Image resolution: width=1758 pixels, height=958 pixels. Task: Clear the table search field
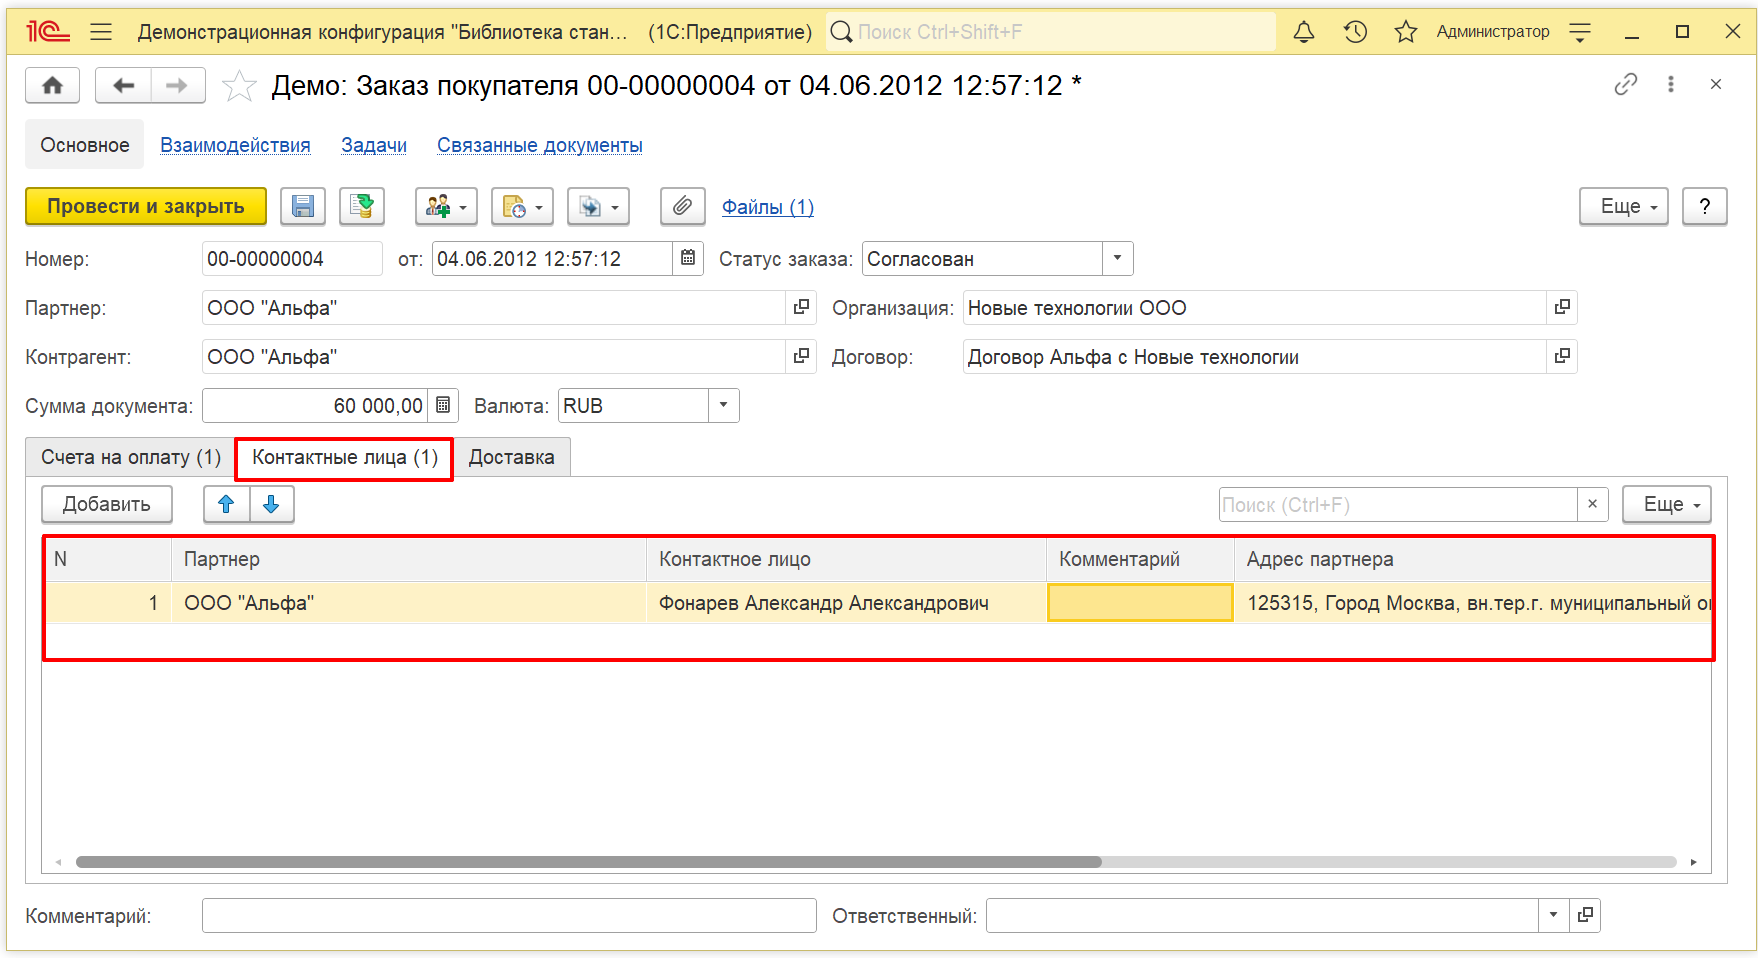1592,504
